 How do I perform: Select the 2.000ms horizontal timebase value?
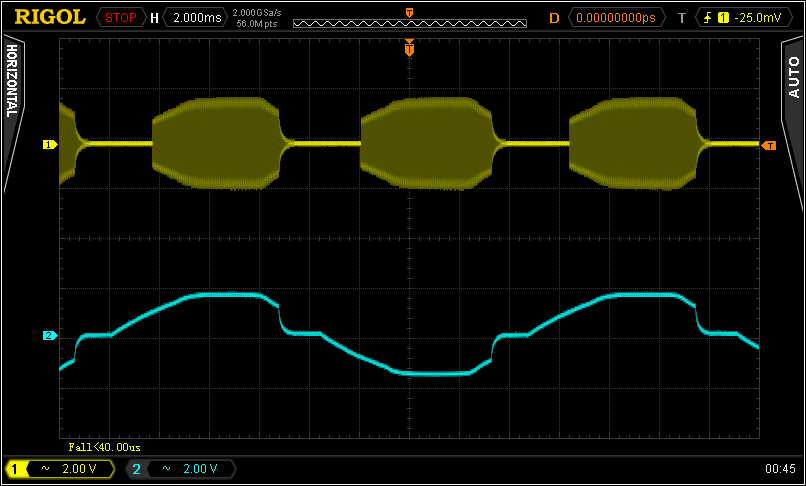[195, 18]
